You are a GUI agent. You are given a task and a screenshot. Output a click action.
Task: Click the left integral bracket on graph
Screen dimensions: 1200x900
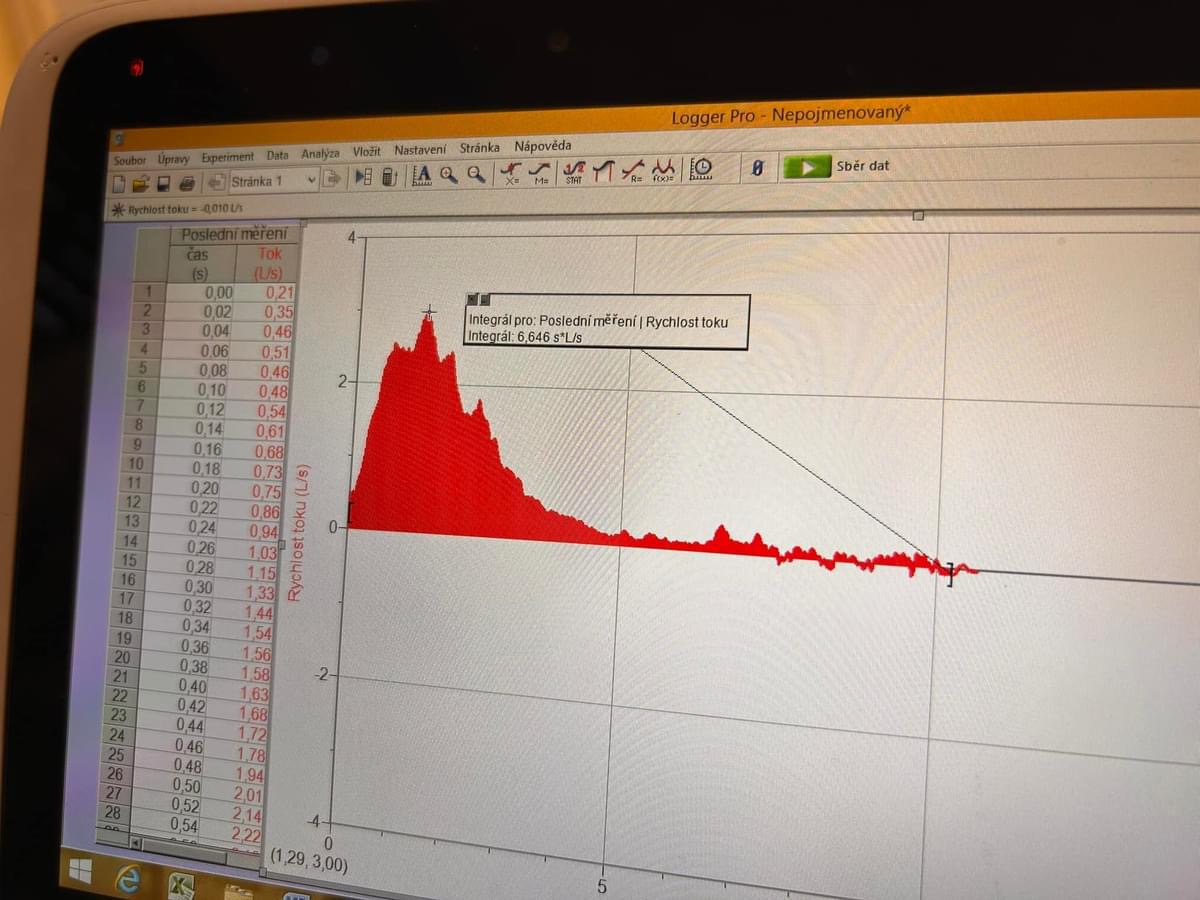pyautogui.click(x=349, y=513)
